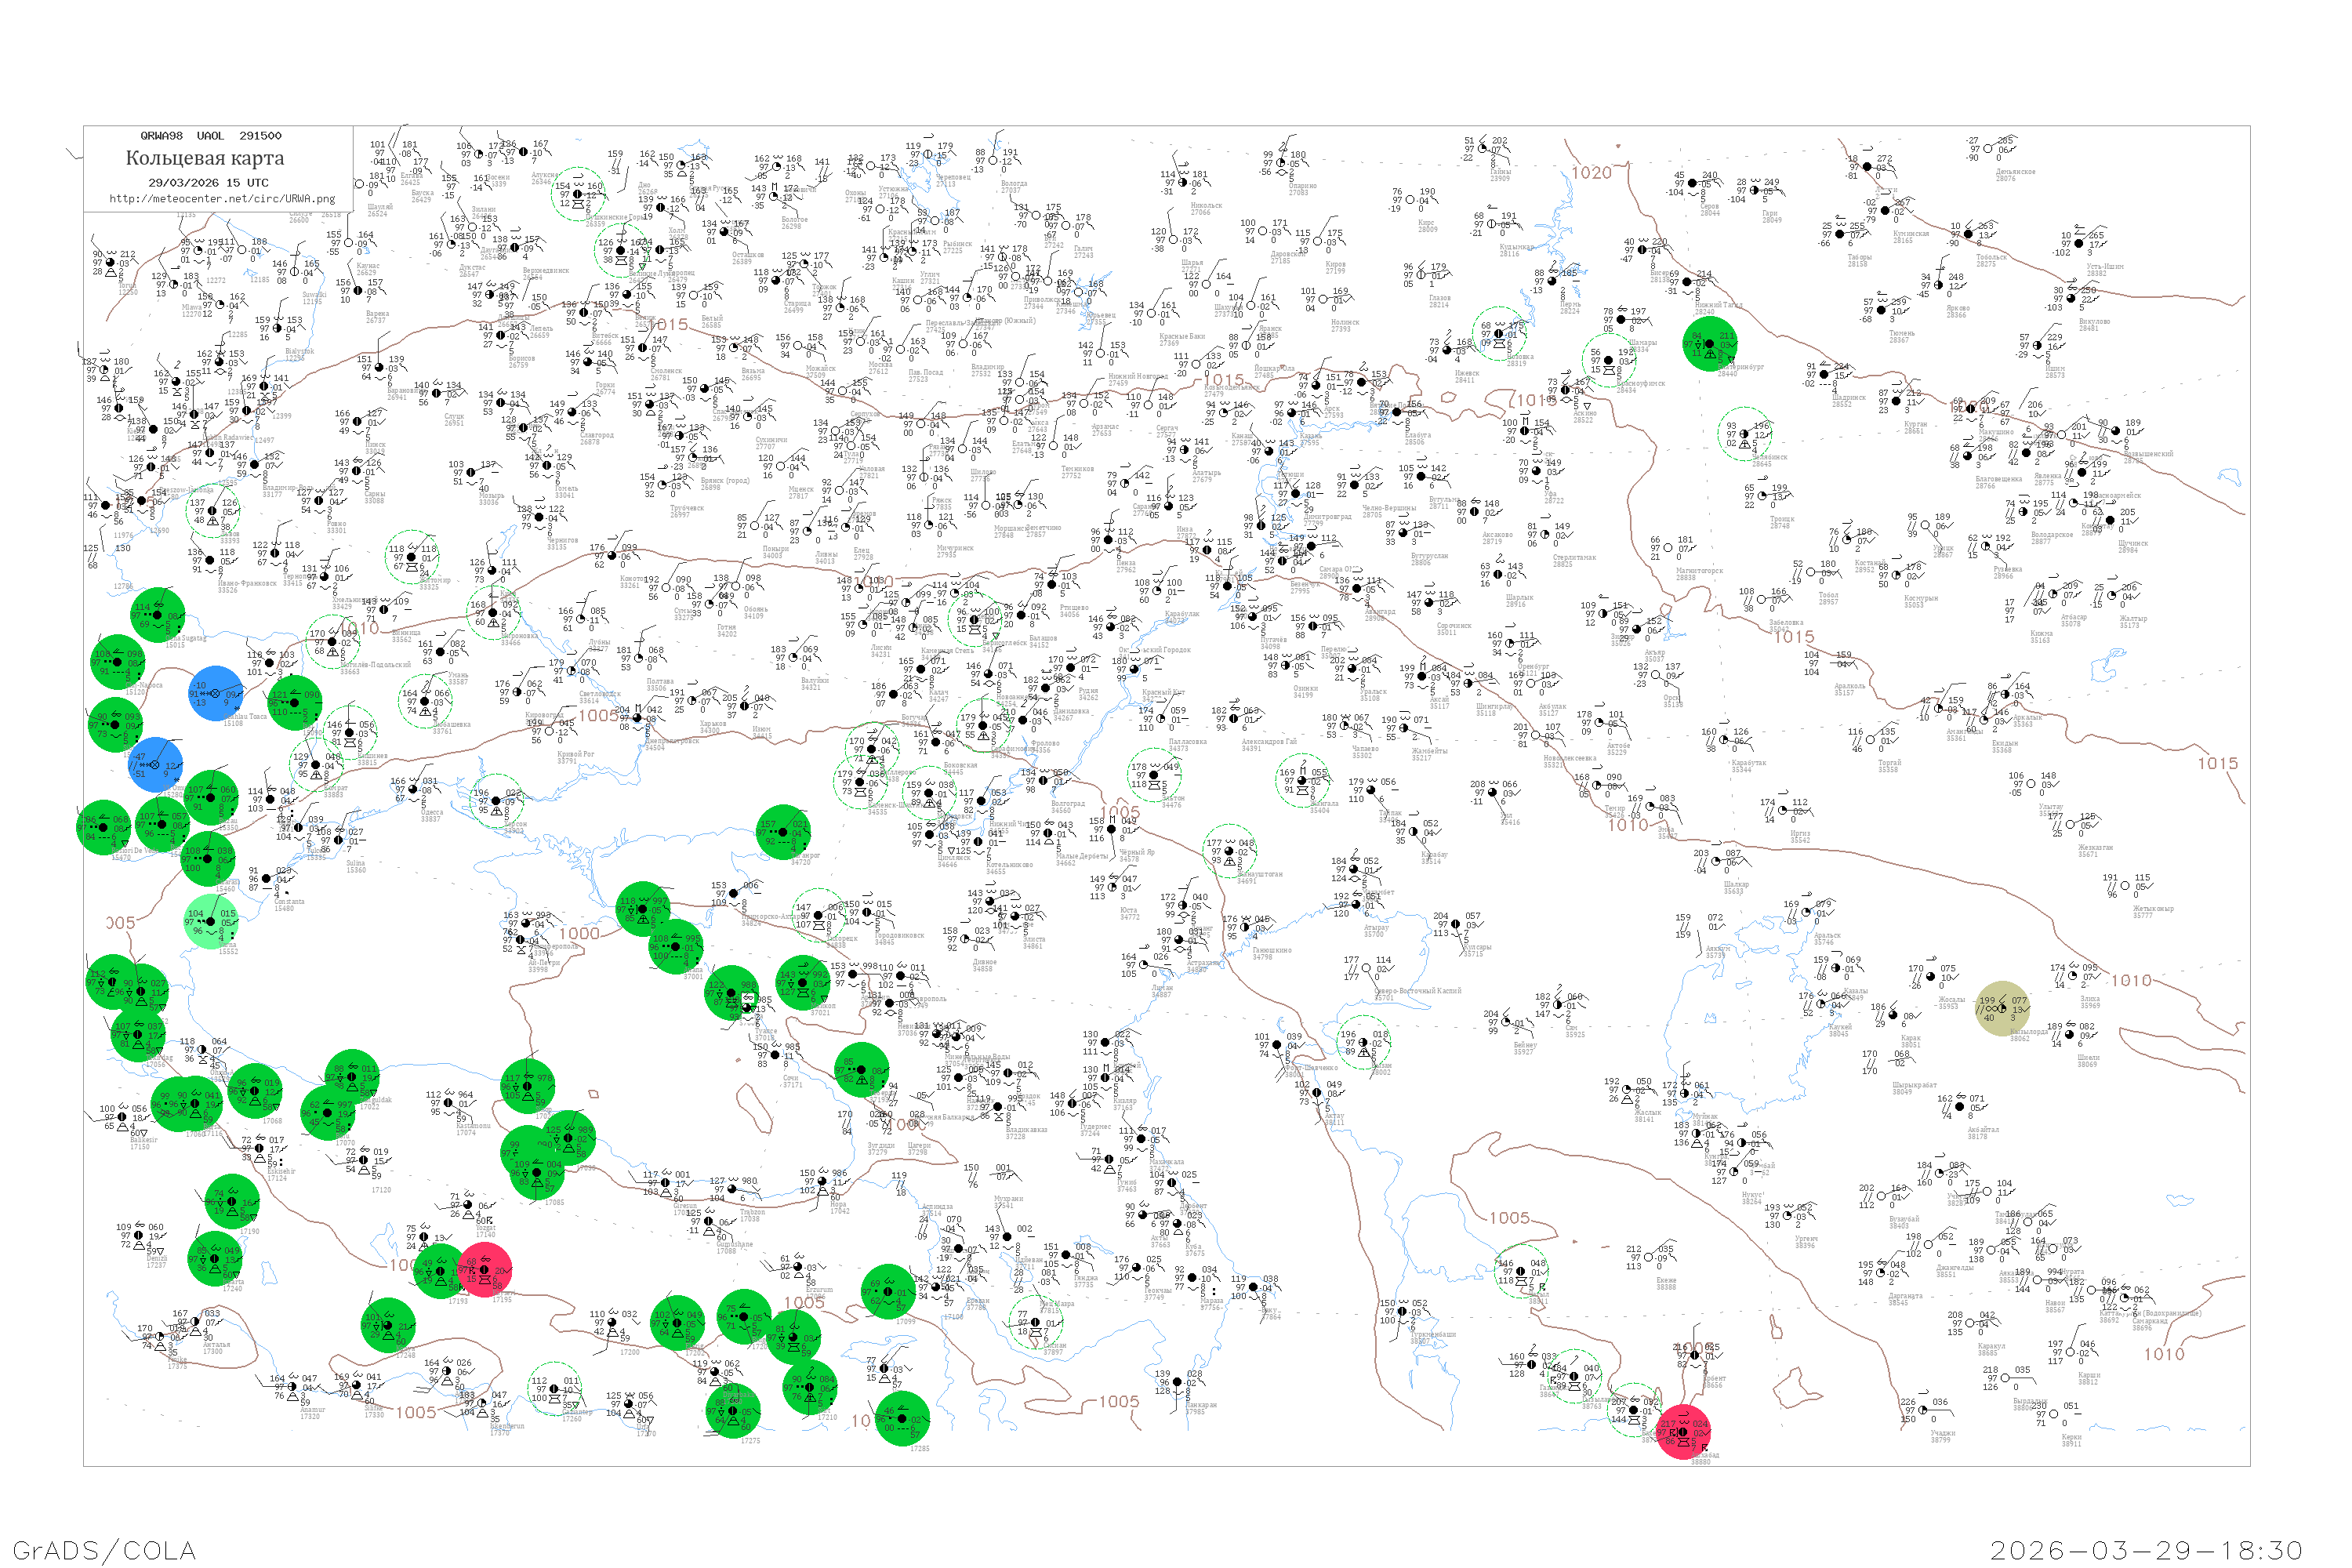Click the dashed green circle at Херсон

[x=497, y=801]
